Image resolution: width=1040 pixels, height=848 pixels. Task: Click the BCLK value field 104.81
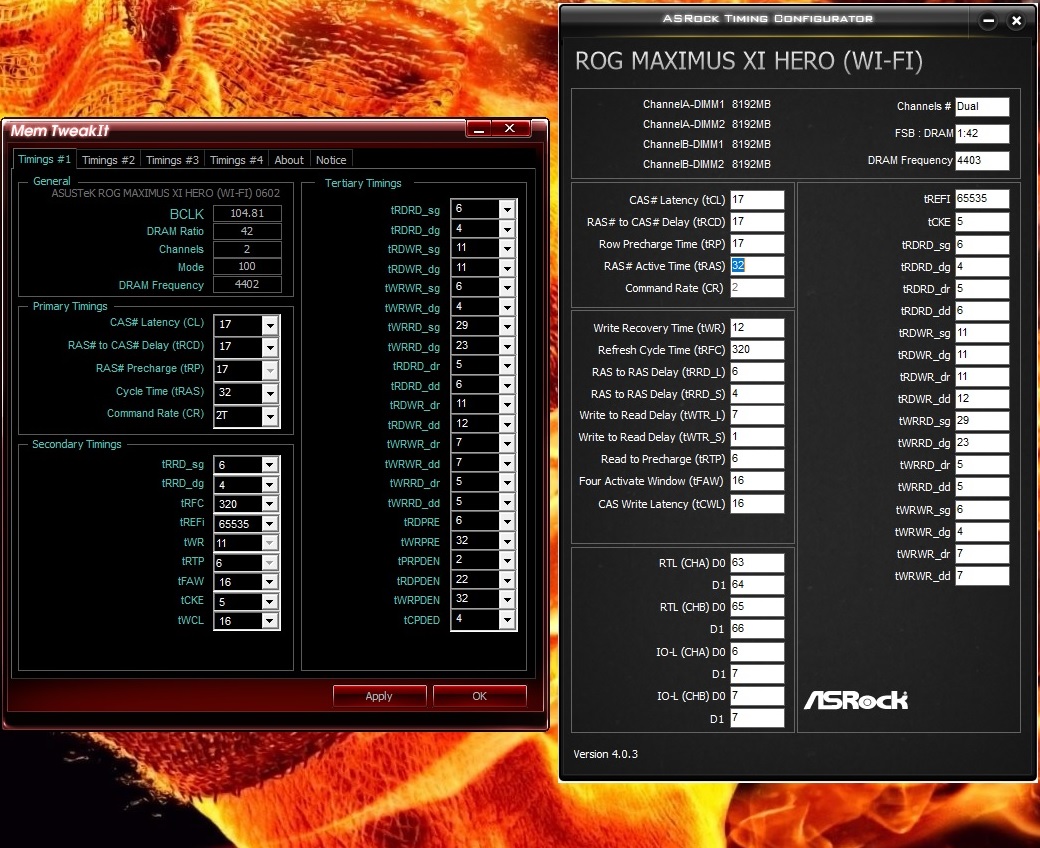click(247, 213)
